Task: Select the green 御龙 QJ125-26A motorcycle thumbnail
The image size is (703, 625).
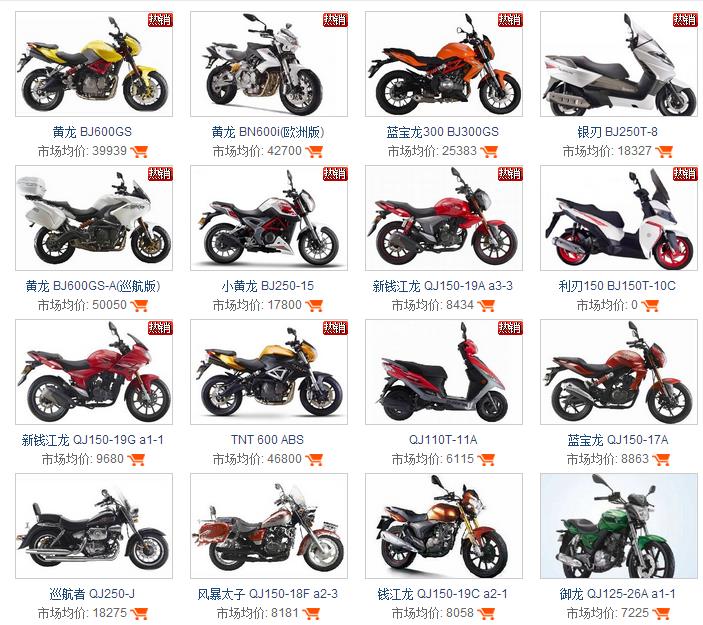Action: click(619, 526)
